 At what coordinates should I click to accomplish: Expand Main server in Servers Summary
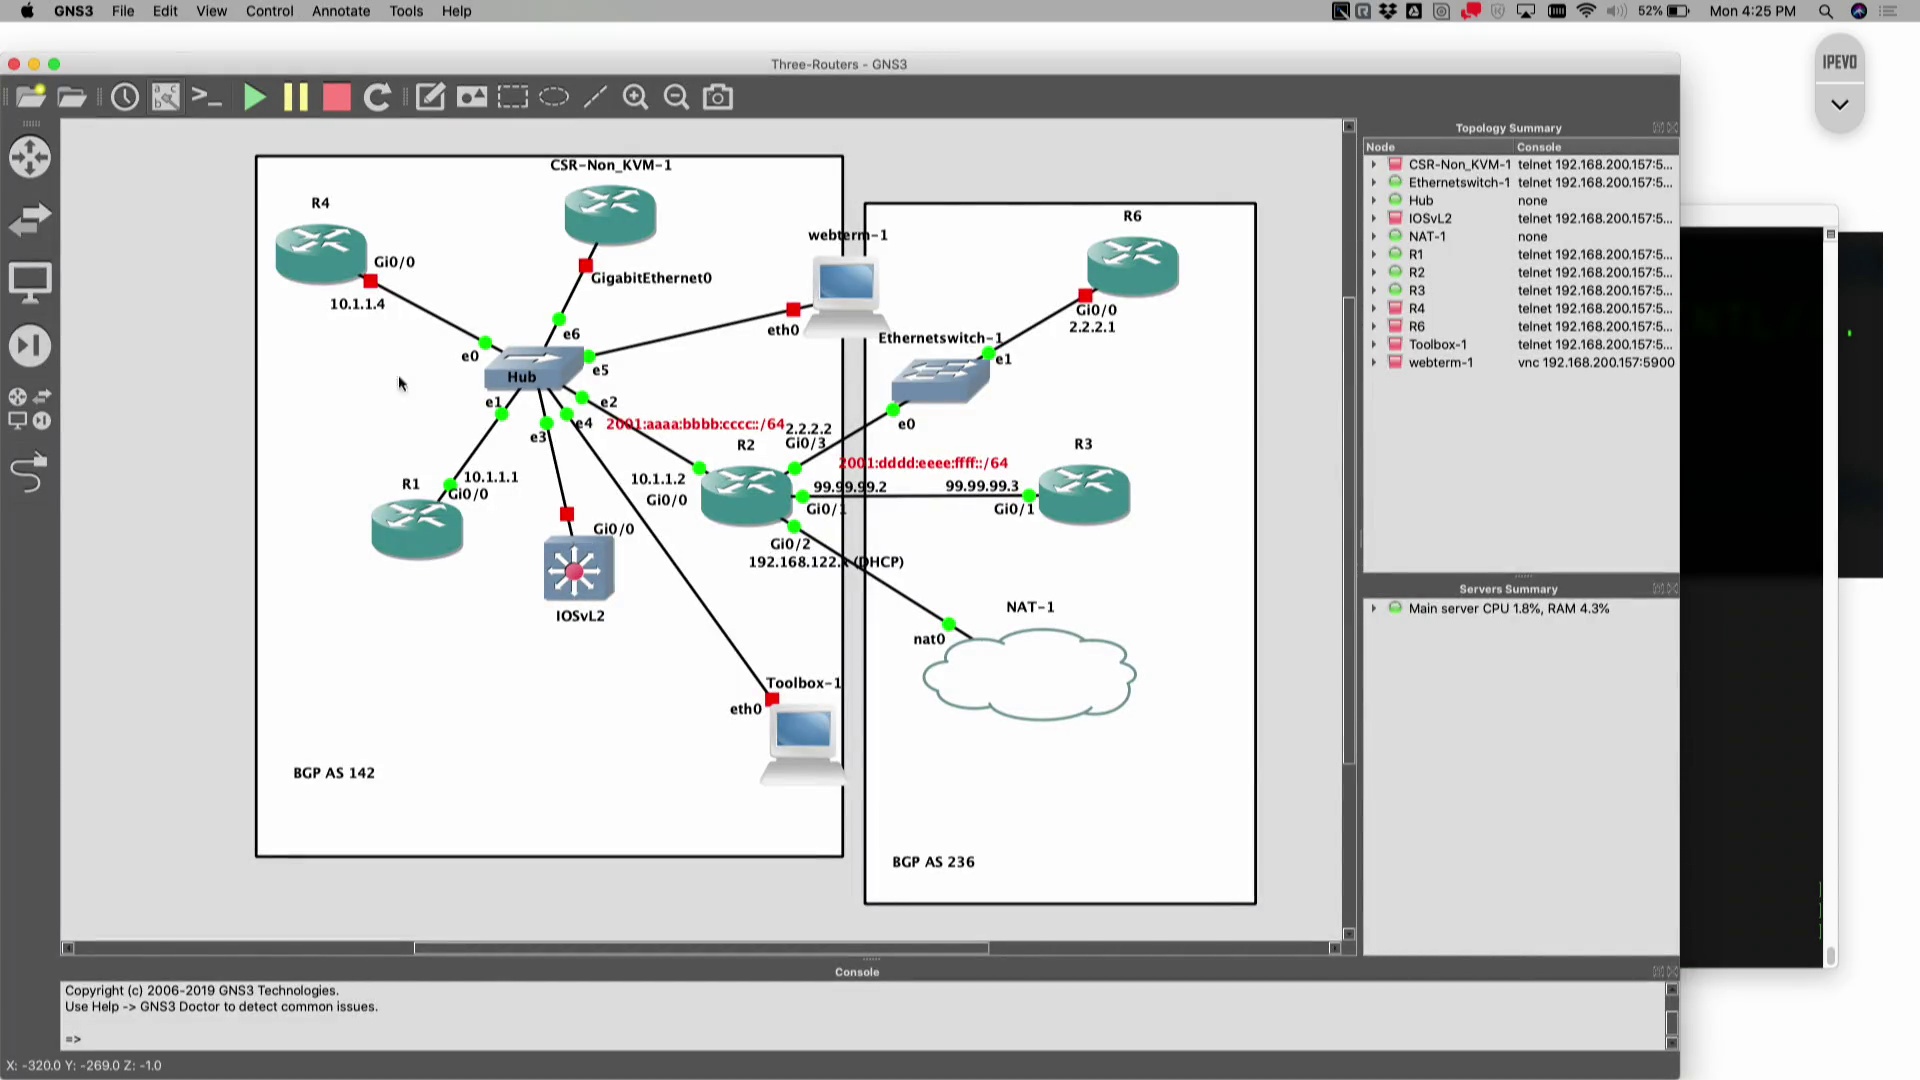coord(1373,608)
